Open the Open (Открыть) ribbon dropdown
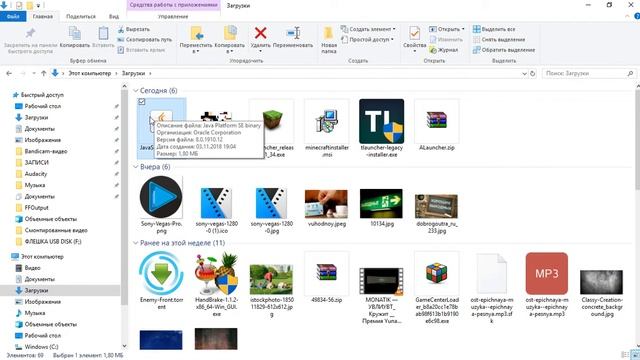This screenshot has width=640, height=360. 447,29
